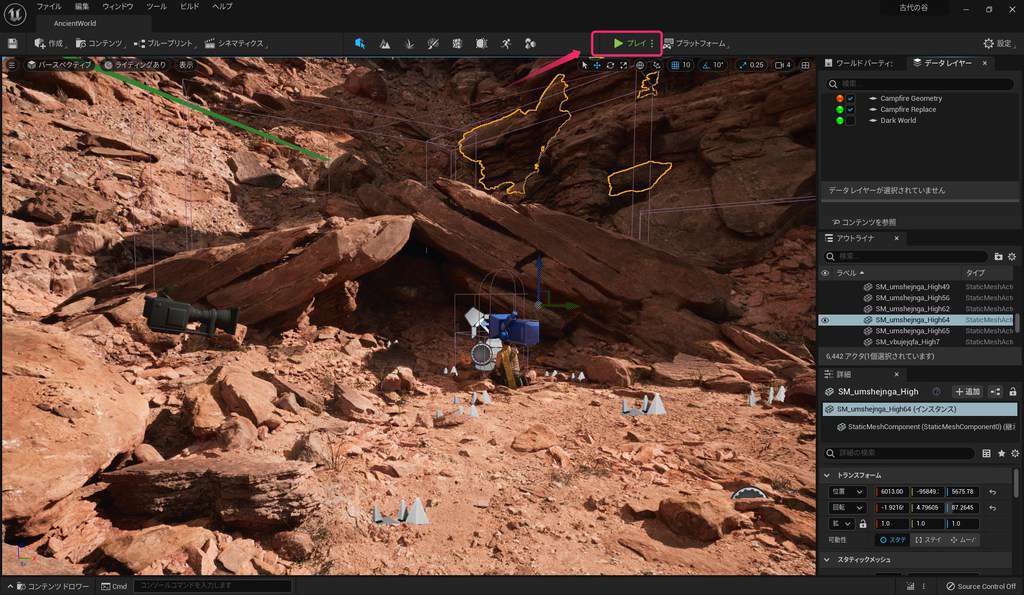Click the ＋追加 (Add) component button
This screenshot has height=595, width=1024.
point(967,392)
